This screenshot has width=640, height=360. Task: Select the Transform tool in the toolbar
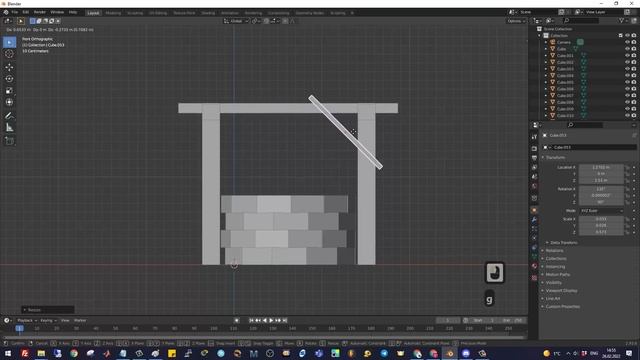tap(9, 102)
